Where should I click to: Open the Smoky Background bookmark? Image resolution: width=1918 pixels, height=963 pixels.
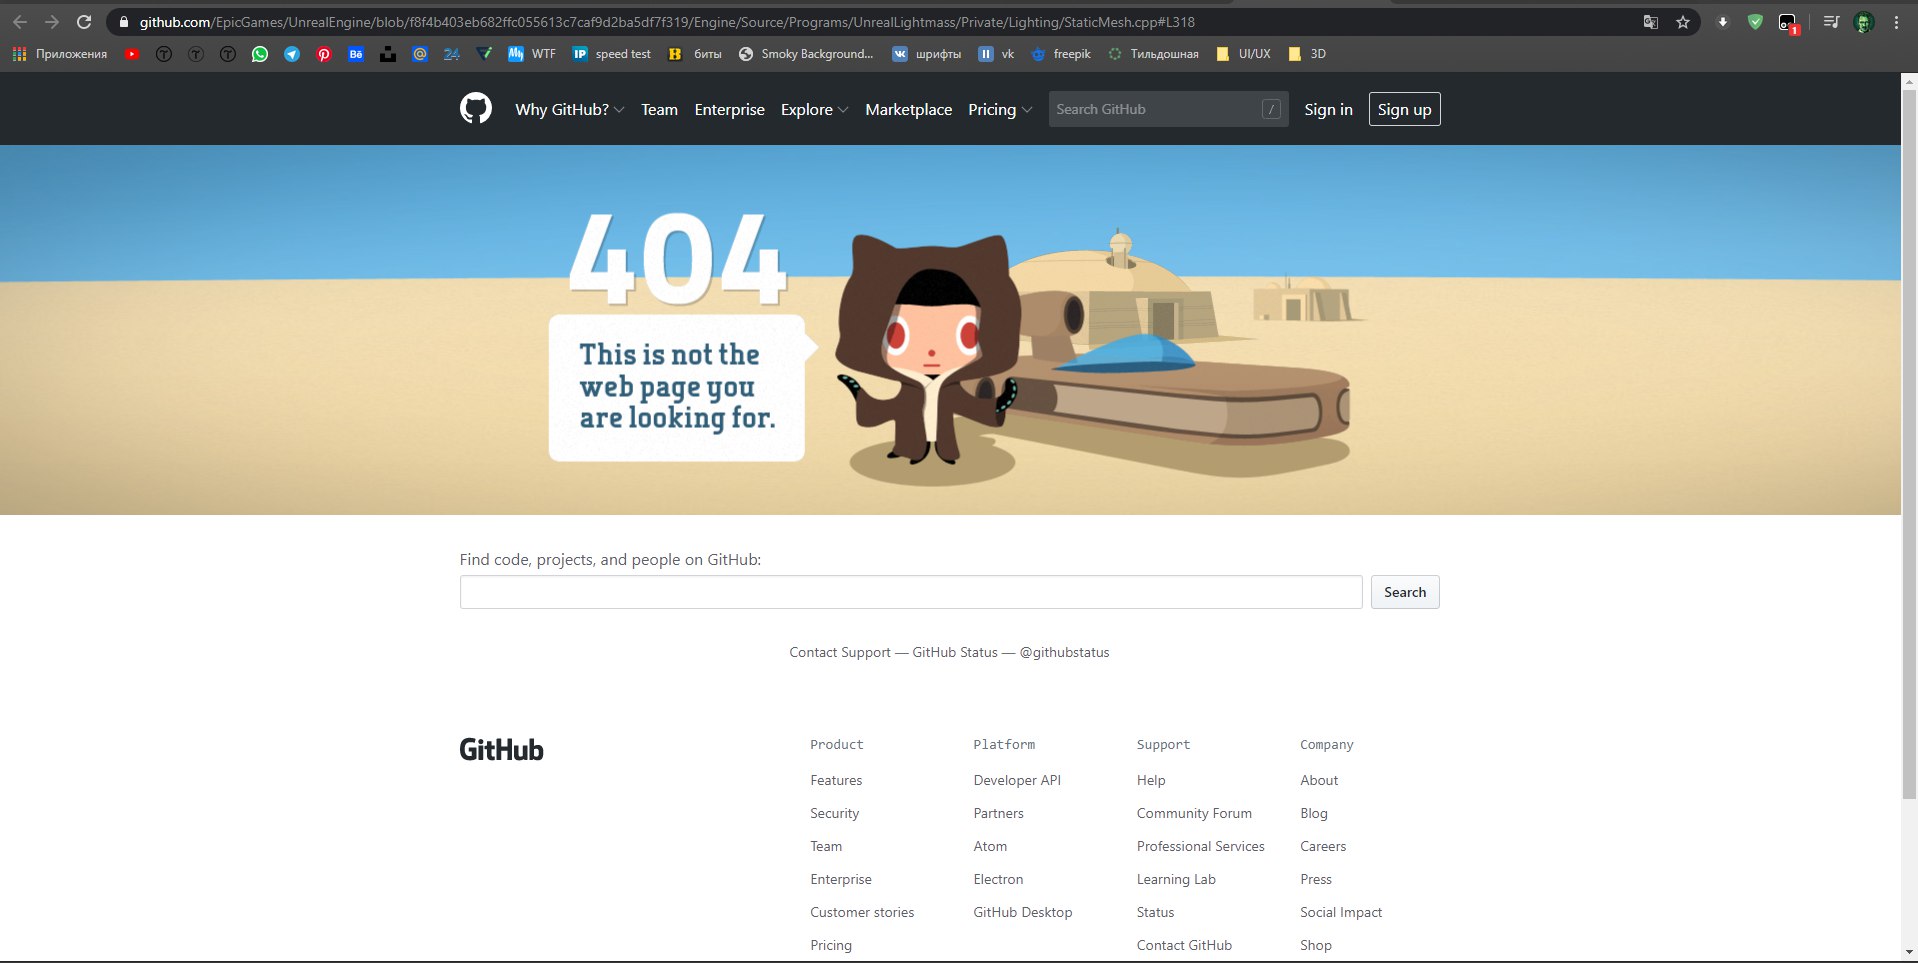(806, 54)
